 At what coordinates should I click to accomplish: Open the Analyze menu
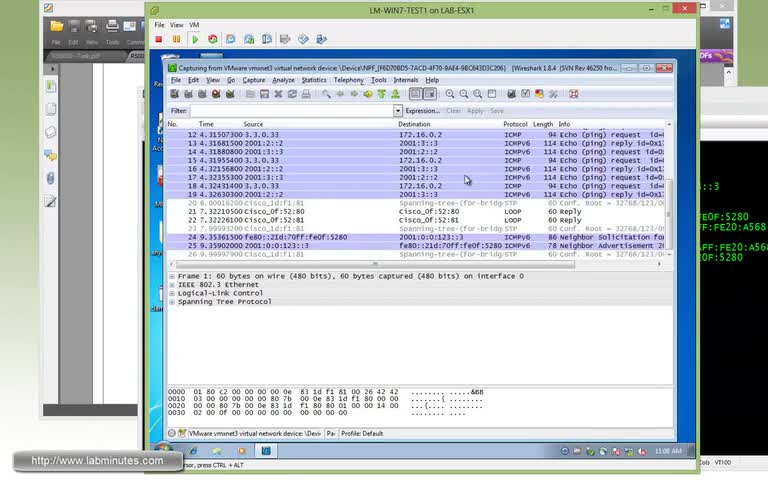click(283, 80)
